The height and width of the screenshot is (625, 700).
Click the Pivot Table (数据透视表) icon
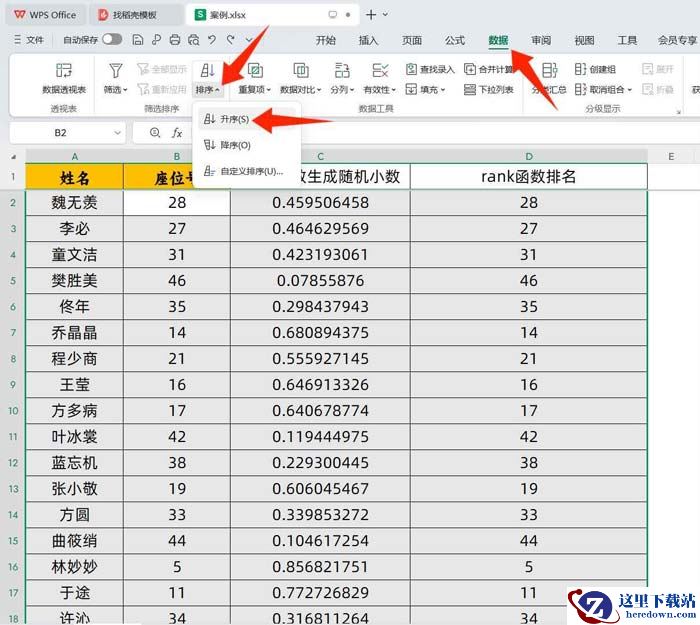click(x=63, y=71)
